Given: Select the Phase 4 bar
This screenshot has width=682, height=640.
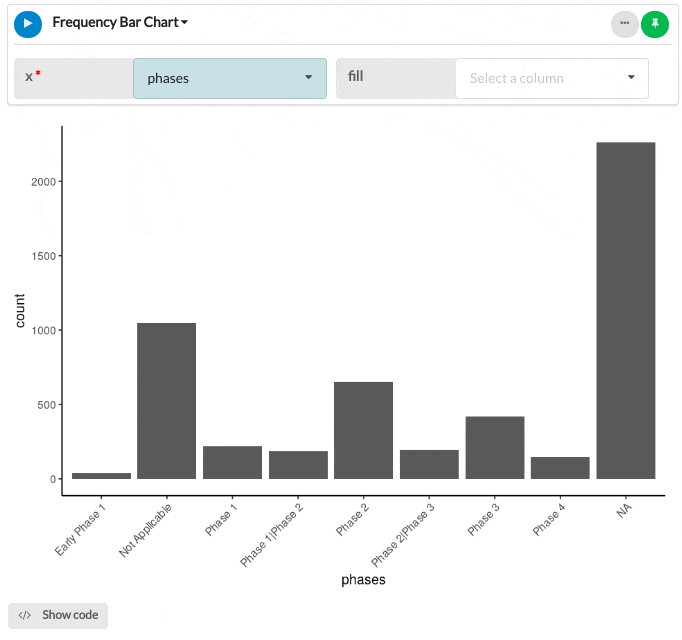Looking at the screenshot, I should [560, 468].
